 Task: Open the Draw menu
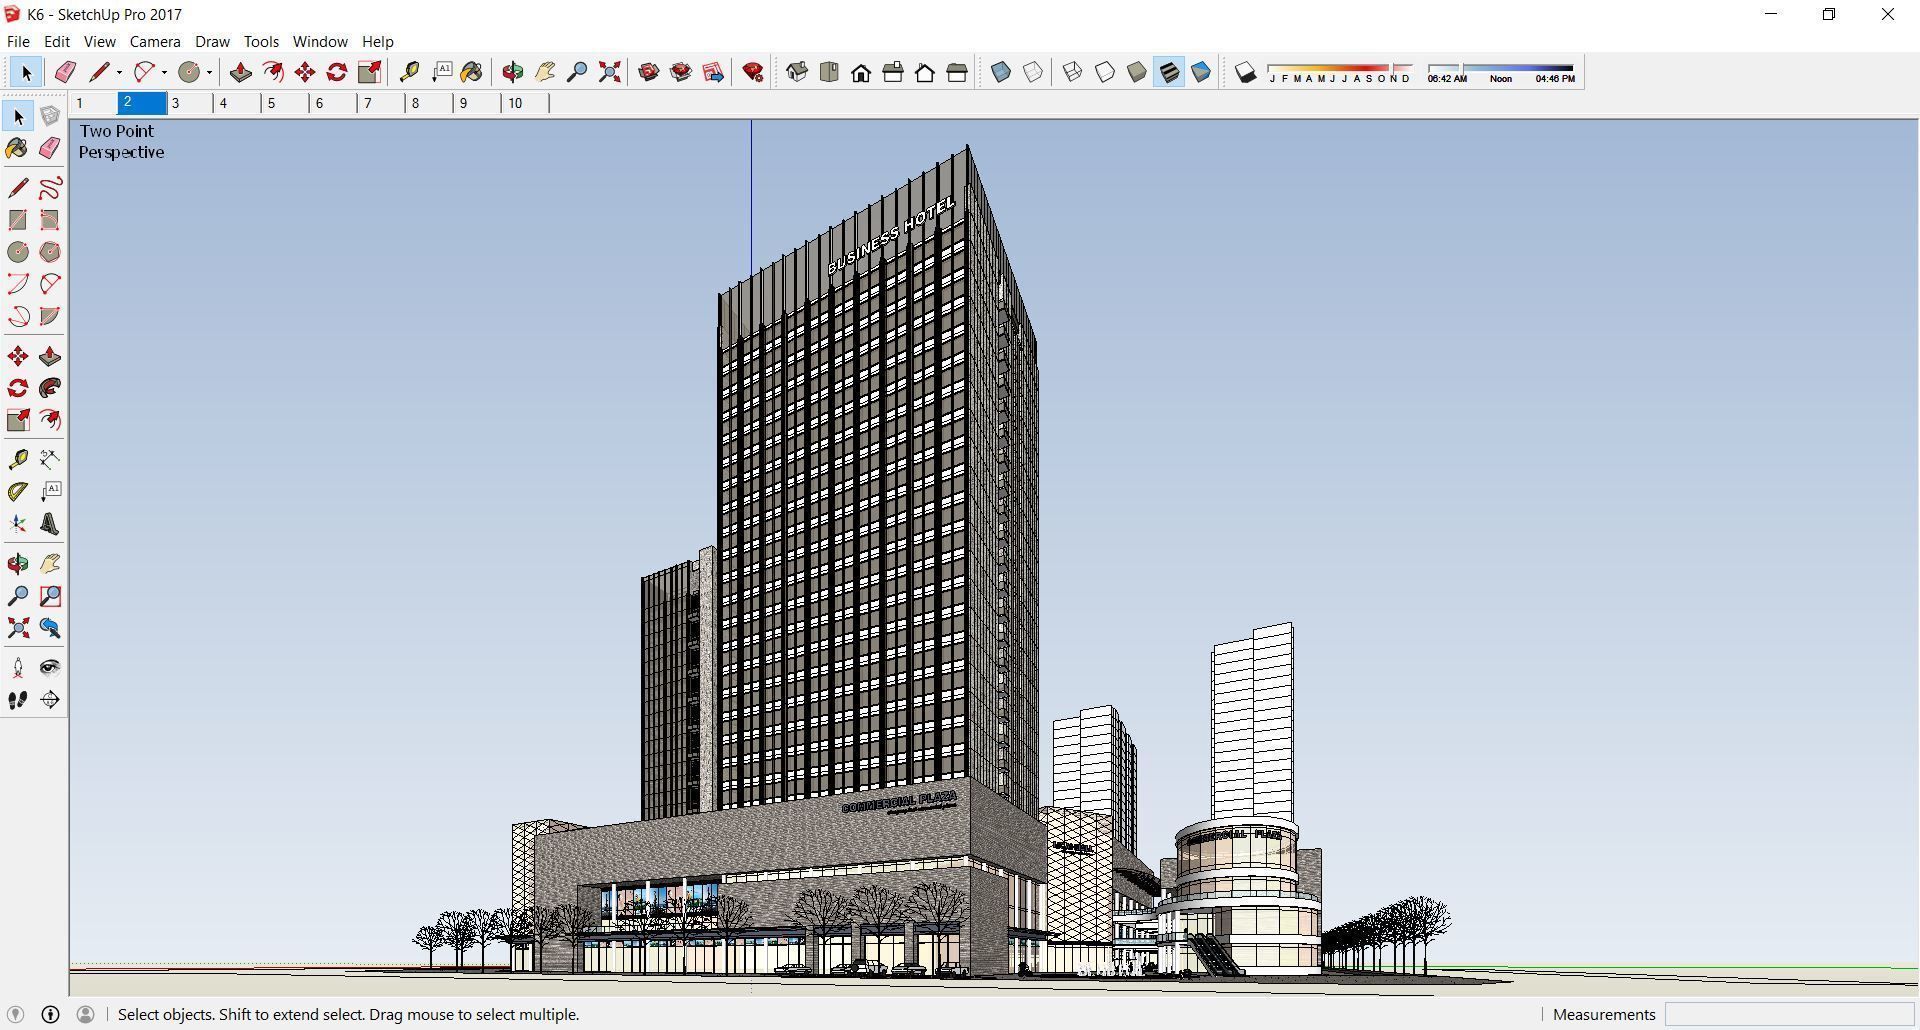click(x=212, y=42)
